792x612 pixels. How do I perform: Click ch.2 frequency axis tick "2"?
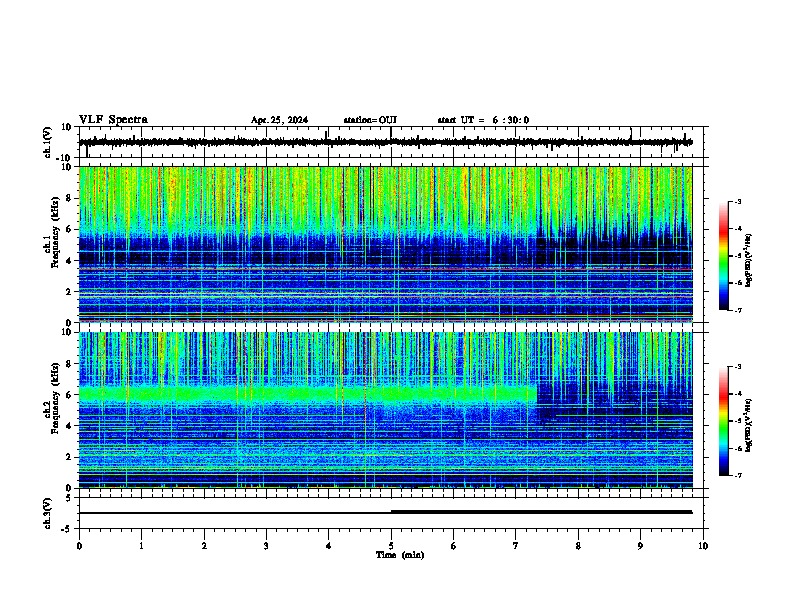(69, 457)
